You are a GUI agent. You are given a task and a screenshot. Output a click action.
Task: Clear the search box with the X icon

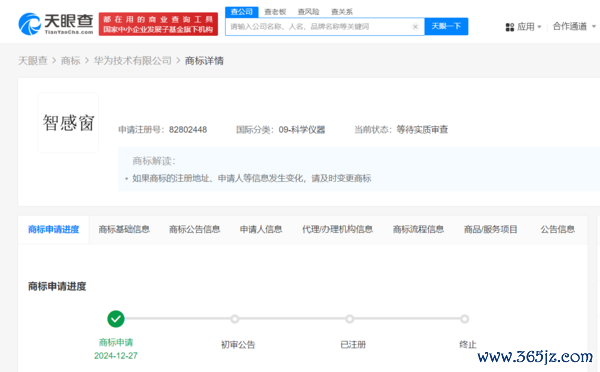click(415, 26)
